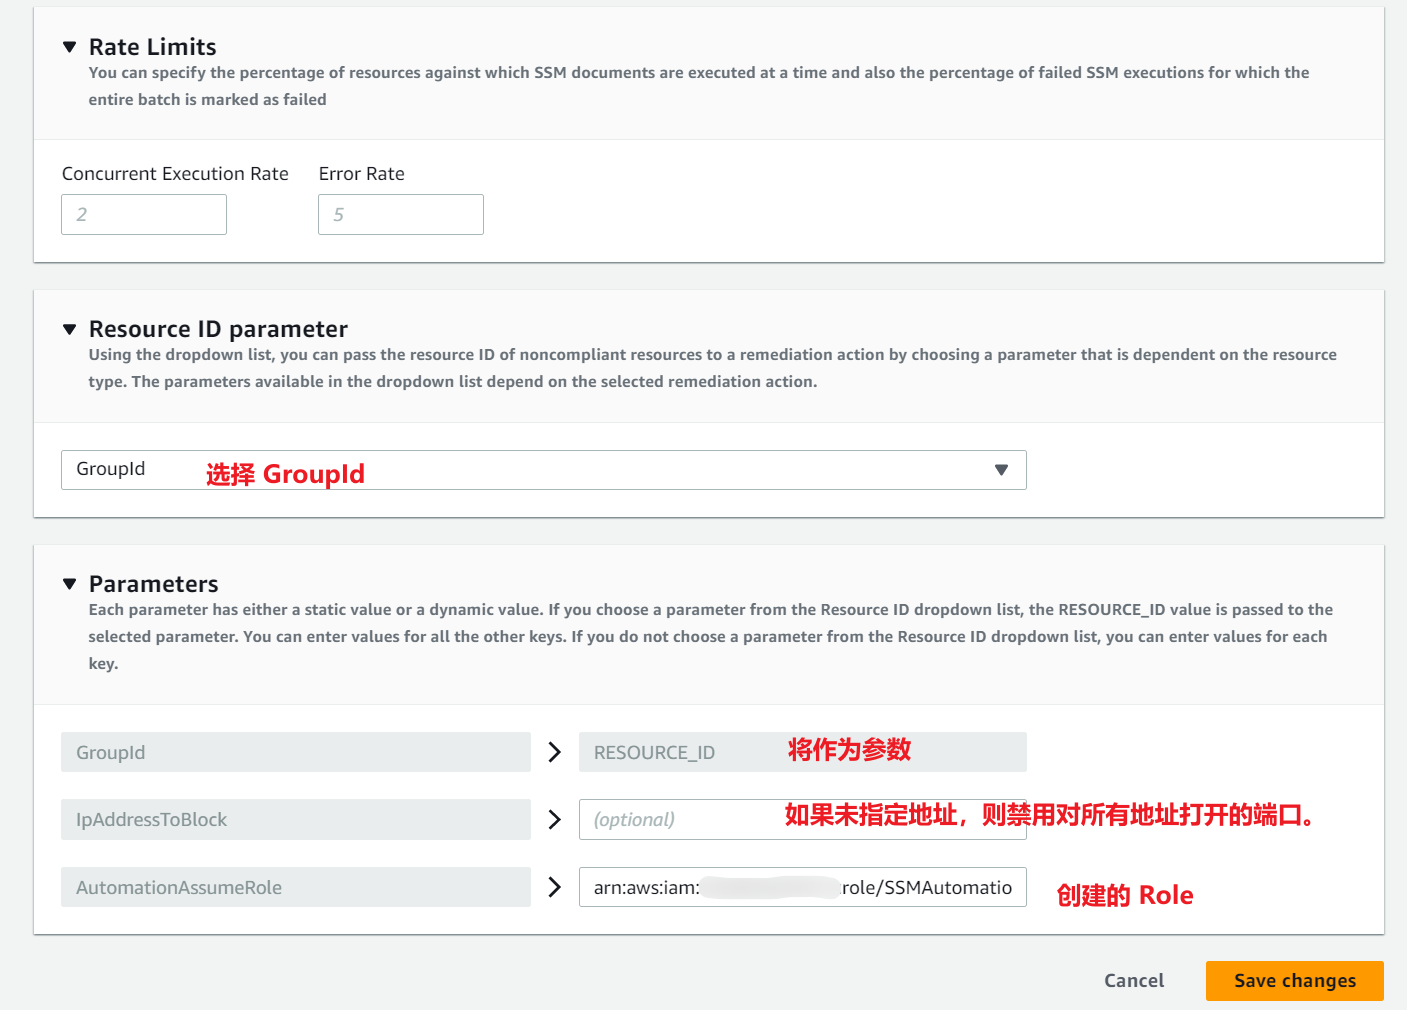Click the Parameters section heading text

pyautogui.click(x=153, y=584)
